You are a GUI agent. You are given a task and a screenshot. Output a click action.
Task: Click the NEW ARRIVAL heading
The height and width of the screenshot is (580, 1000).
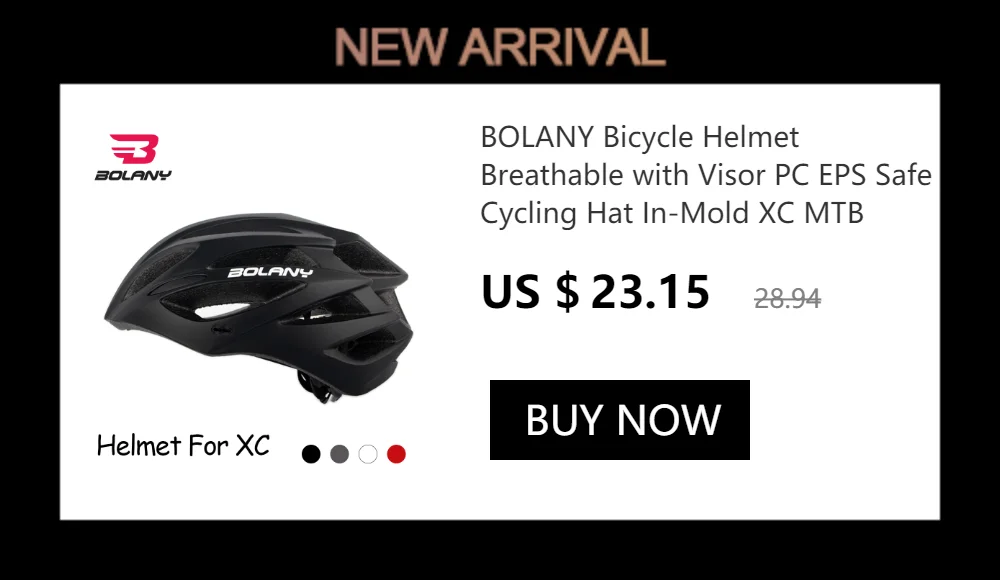pyautogui.click(x=500, y=47)
